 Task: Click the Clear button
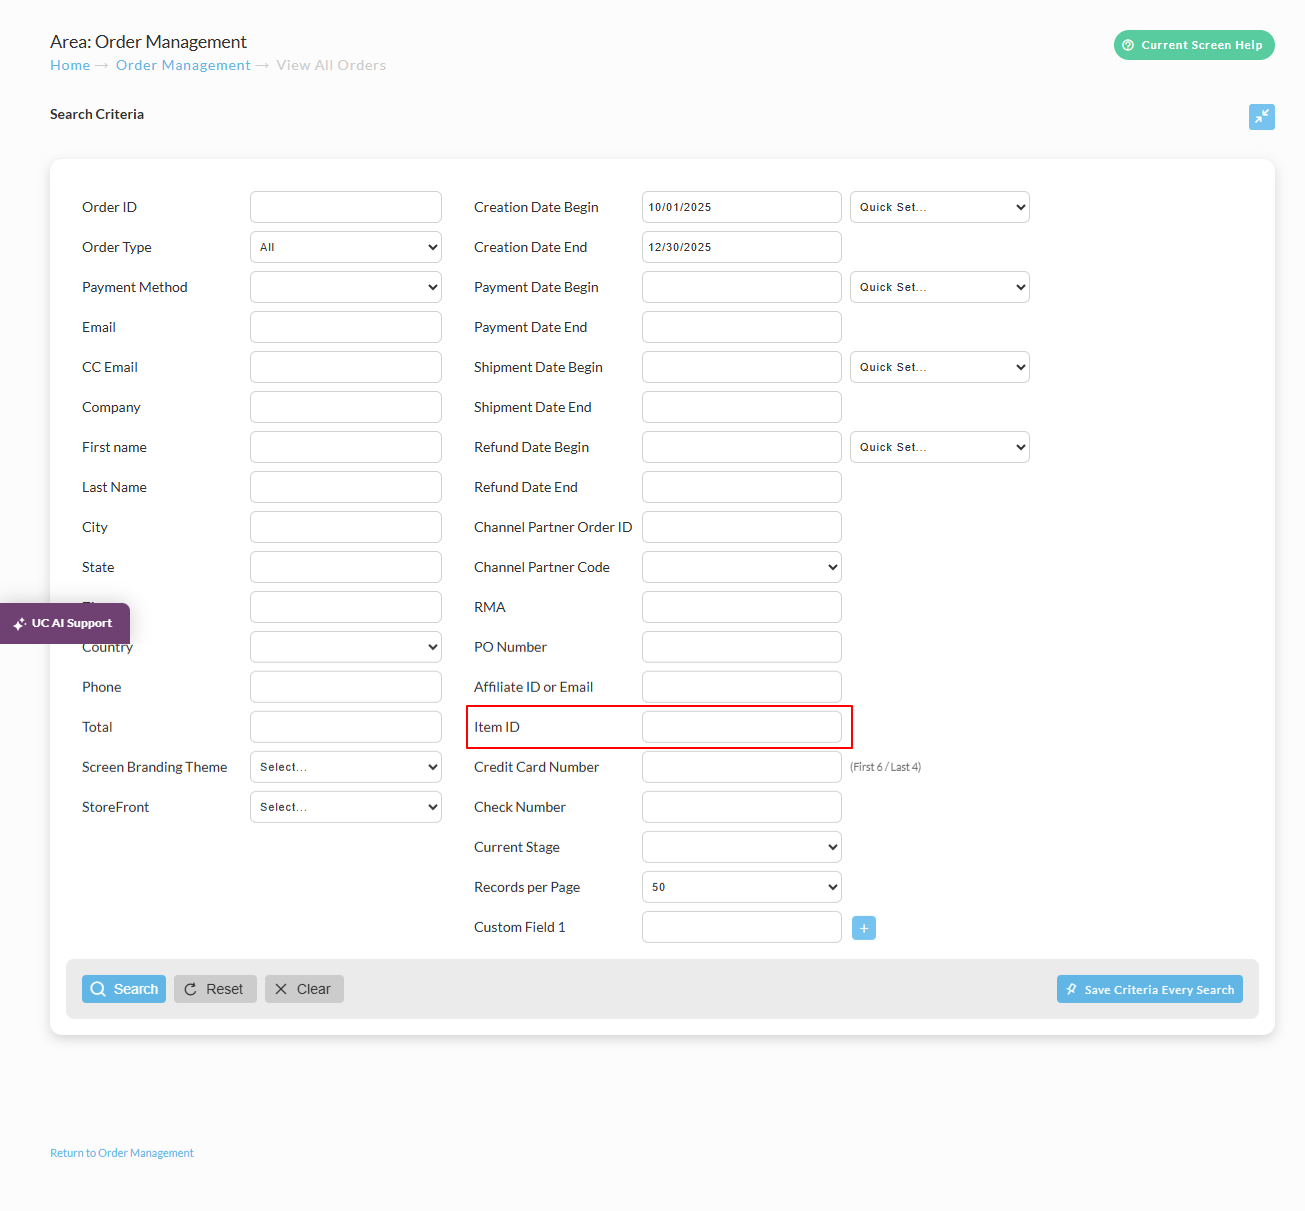(304, 989)
